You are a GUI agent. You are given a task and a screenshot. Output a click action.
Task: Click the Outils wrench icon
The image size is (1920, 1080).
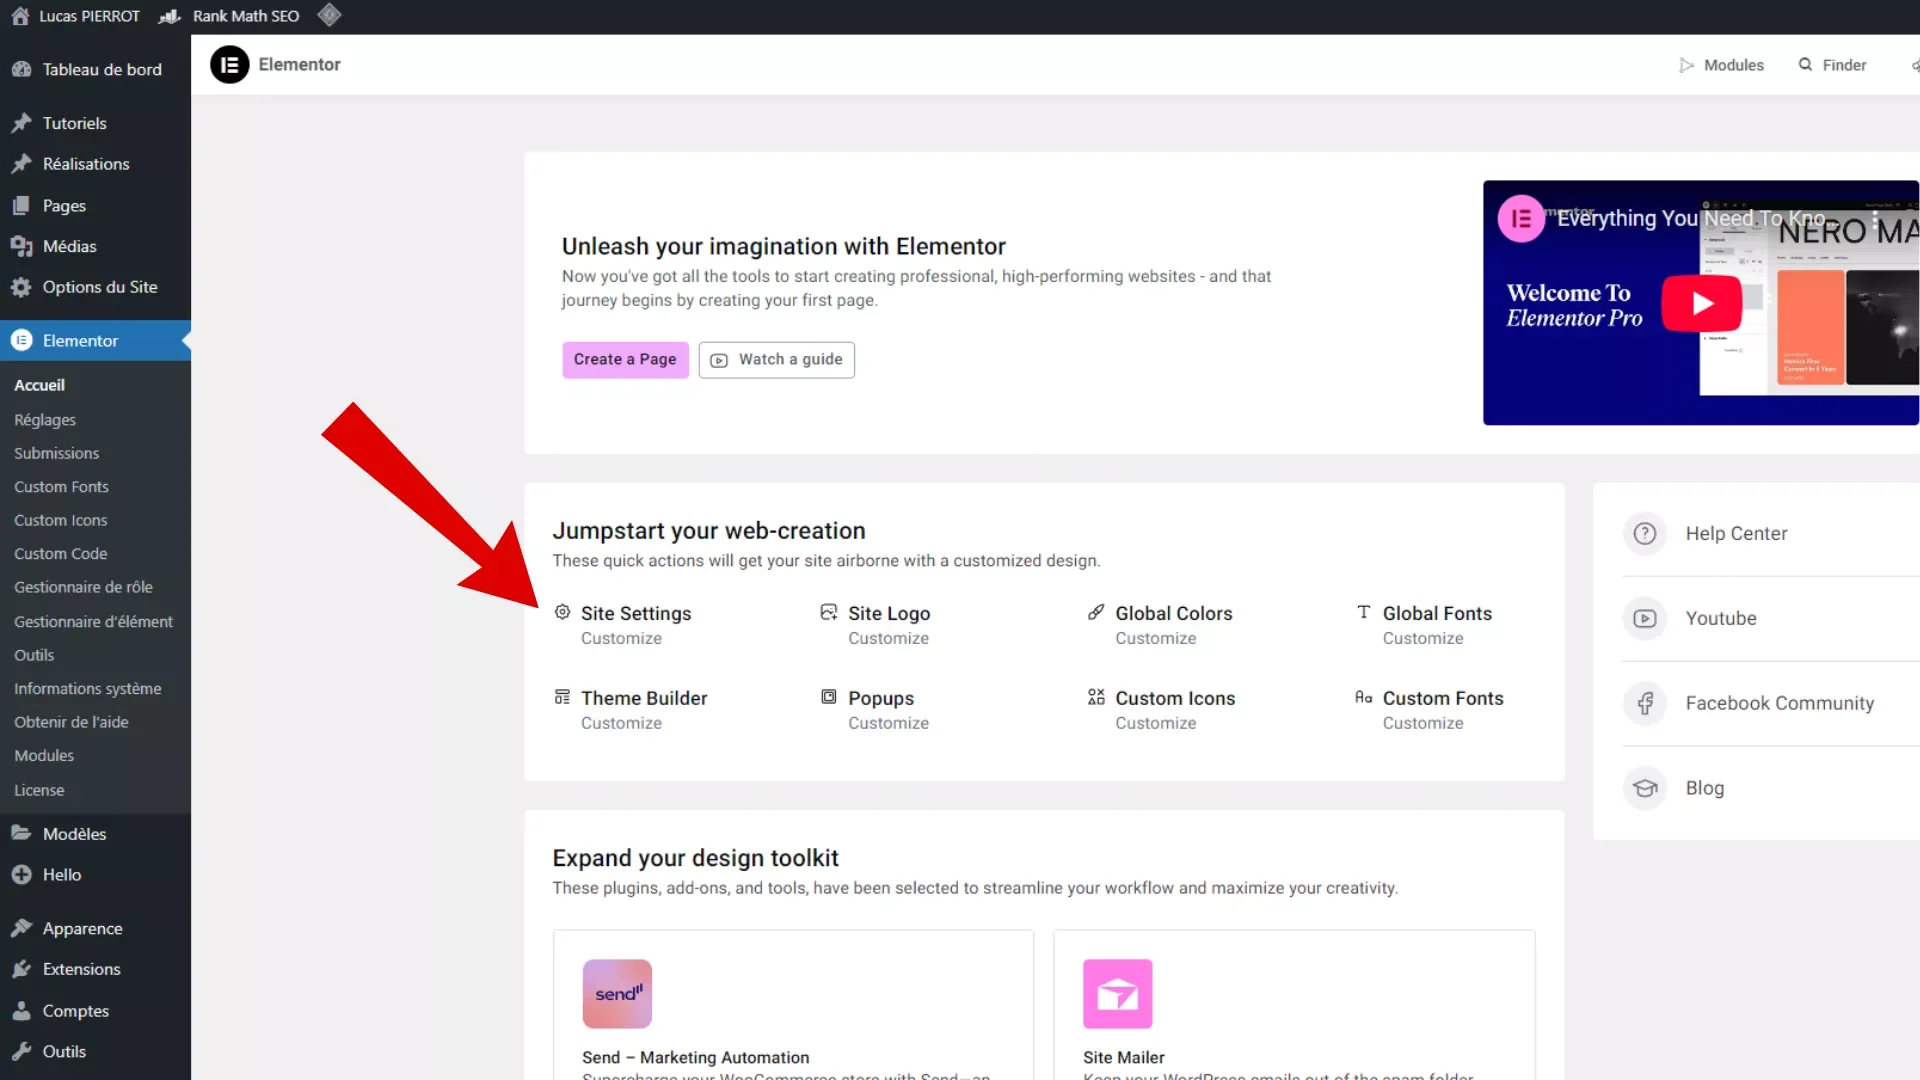(x=21, y=1051)
